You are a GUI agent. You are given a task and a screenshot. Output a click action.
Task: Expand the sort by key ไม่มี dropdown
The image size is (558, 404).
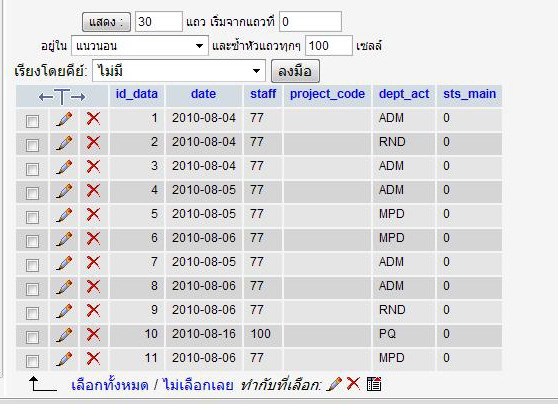[179, 71]
